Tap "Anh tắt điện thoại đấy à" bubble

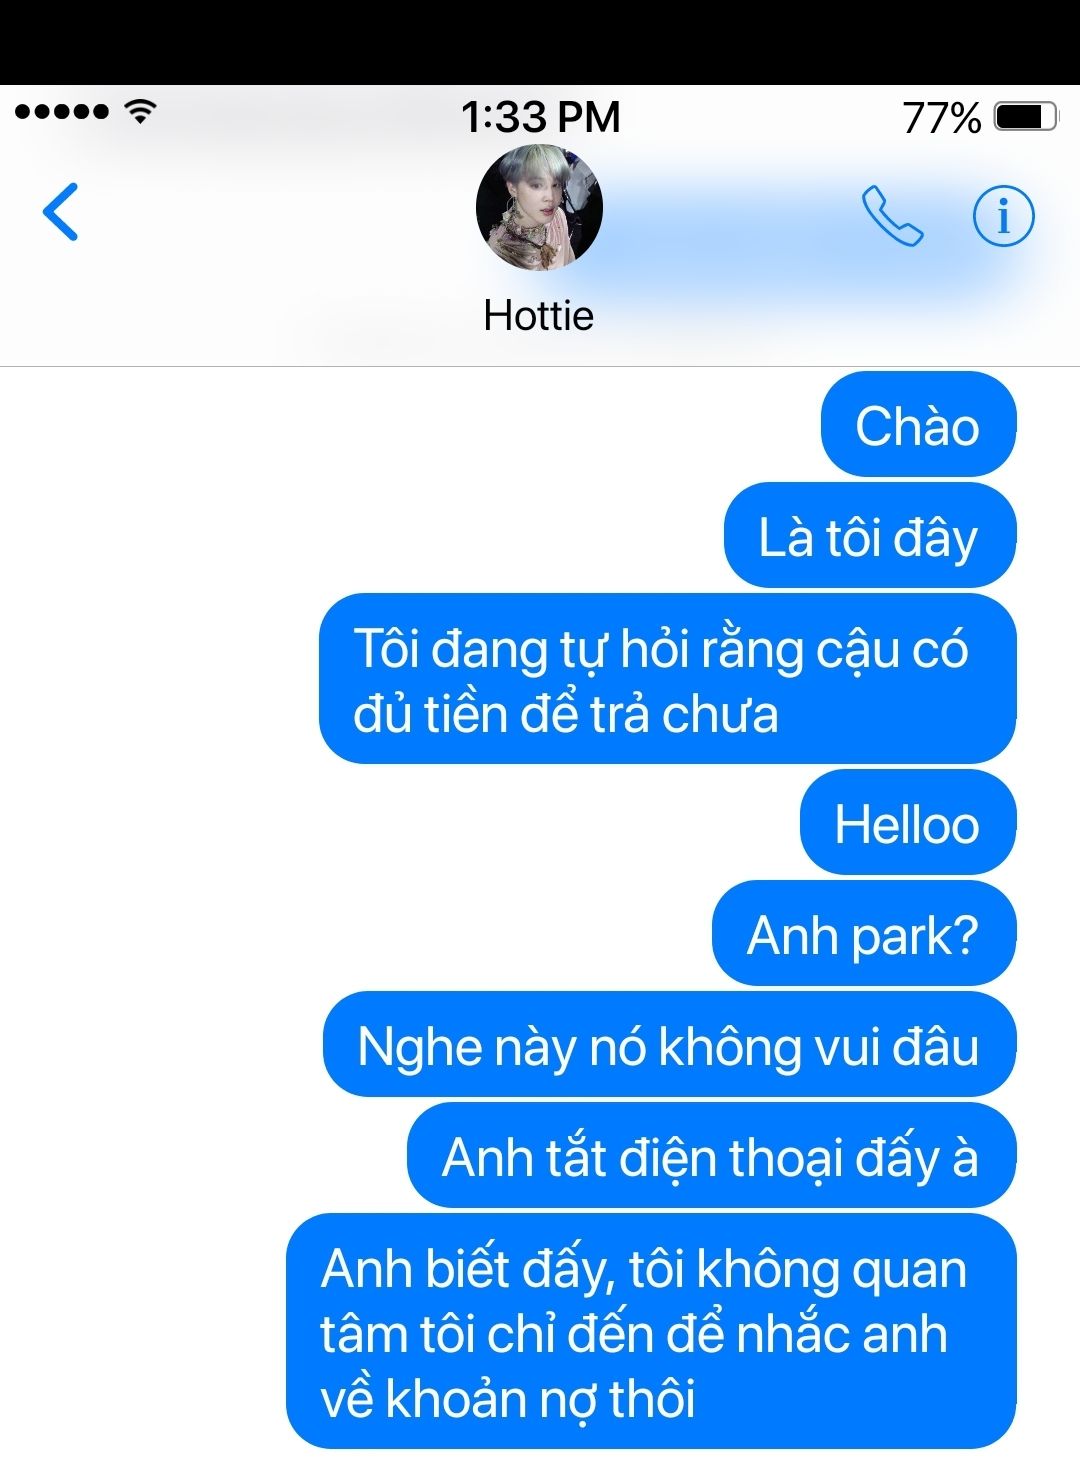point(711,1156)
